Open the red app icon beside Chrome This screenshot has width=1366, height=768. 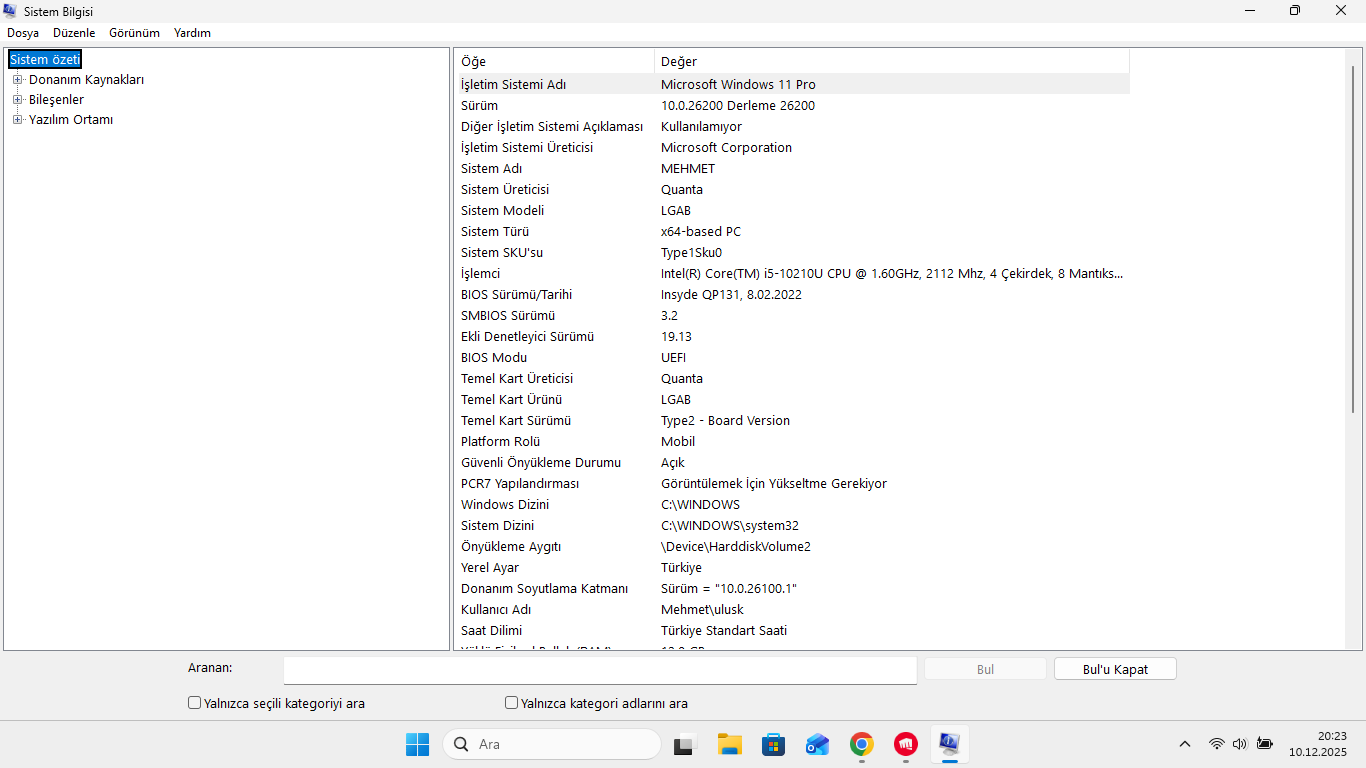click(x=906, y=744)
